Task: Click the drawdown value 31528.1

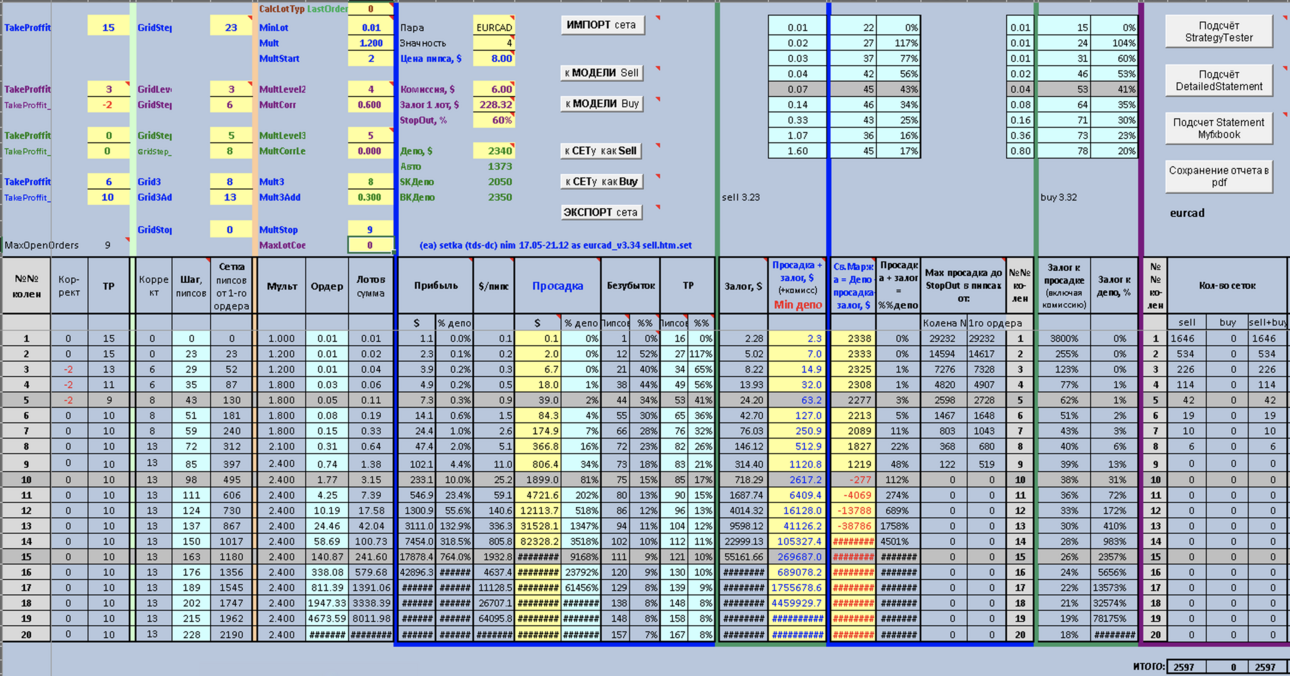Action: pyautogui.click(x=540, y=526)
